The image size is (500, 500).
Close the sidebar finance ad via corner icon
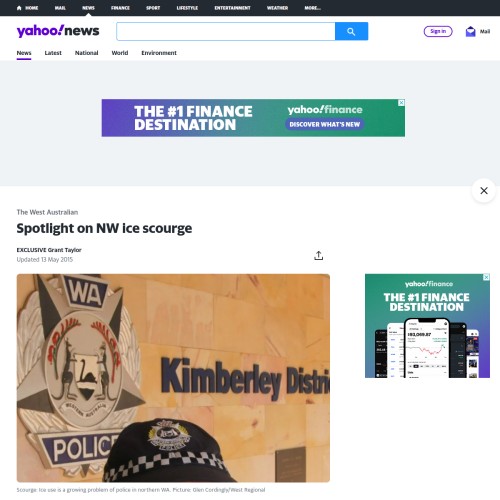(x=486, y=277)
